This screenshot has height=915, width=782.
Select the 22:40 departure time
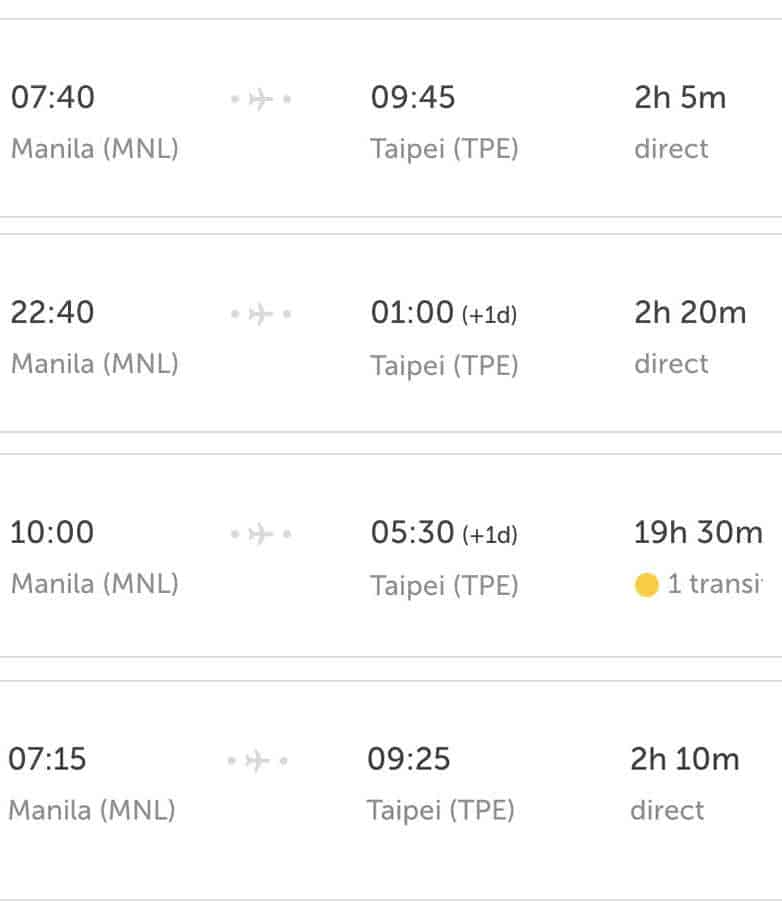(x=52, y=313)
